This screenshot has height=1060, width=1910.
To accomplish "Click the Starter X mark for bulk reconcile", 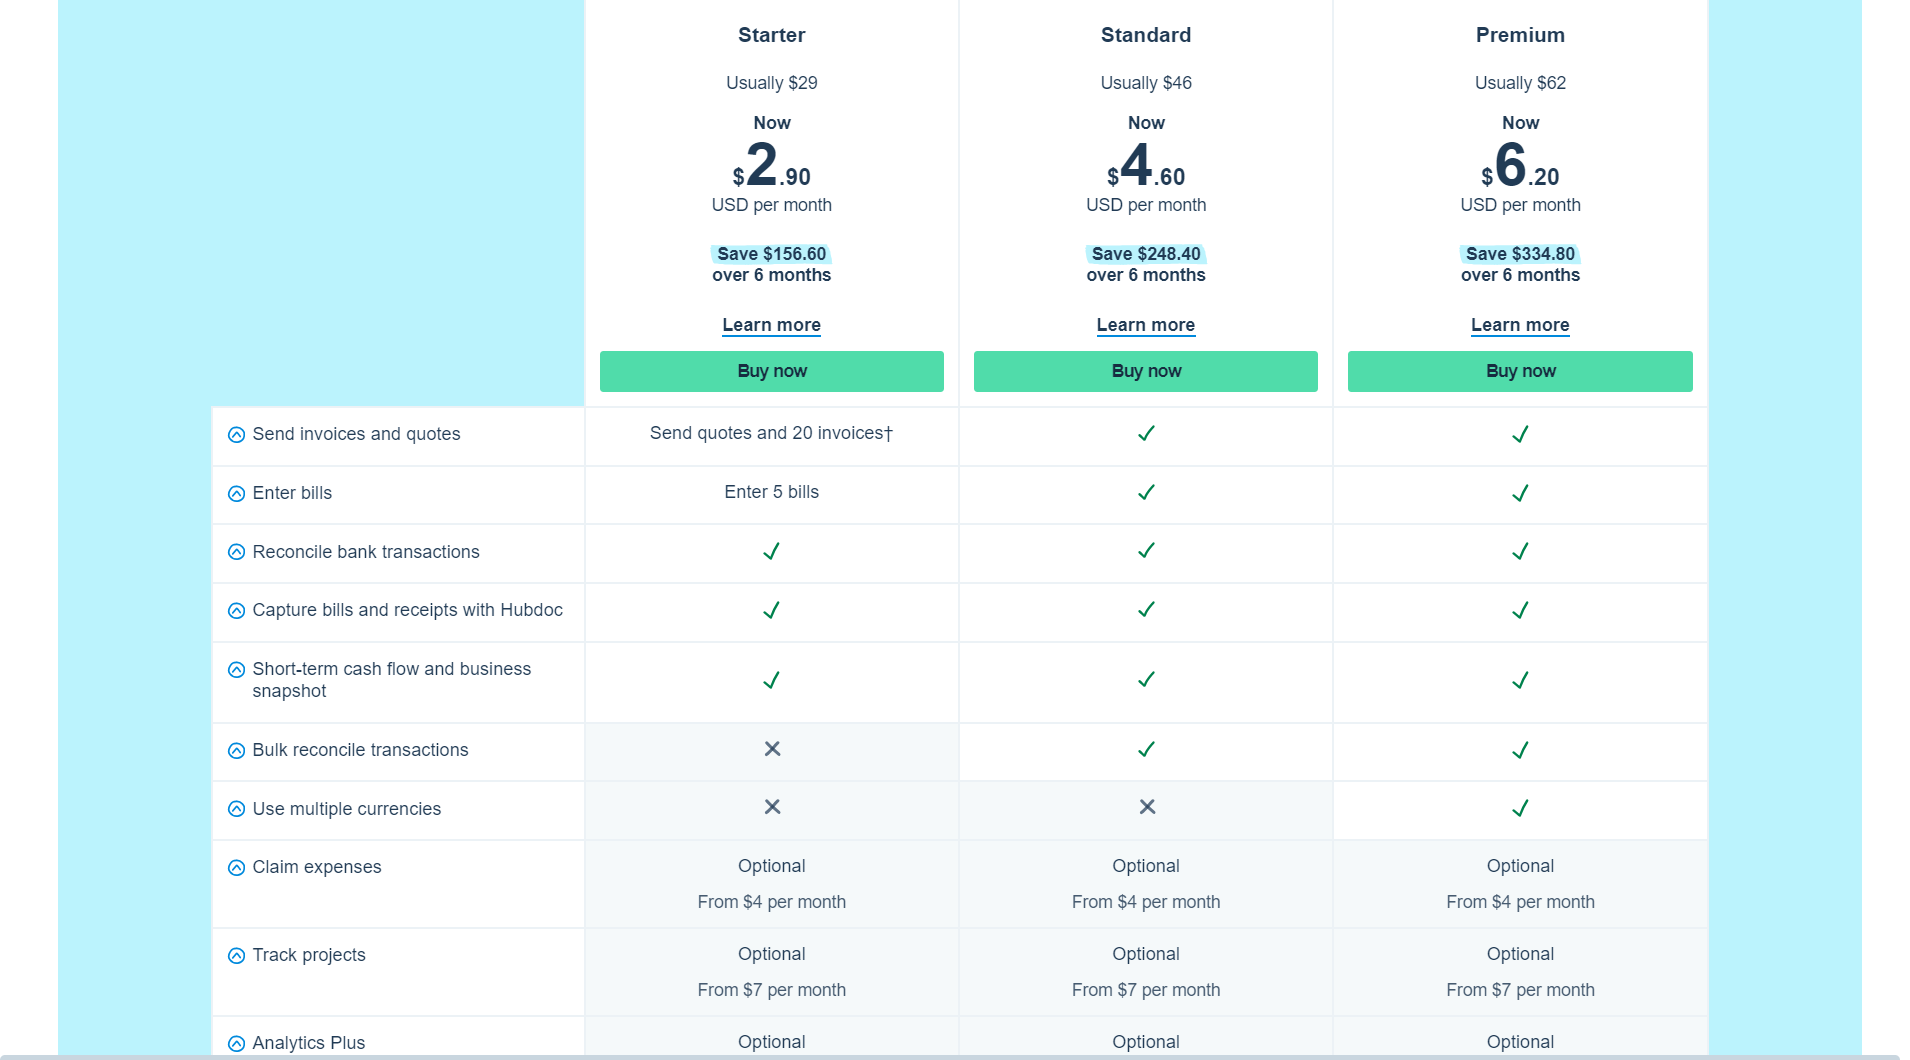I will pos(772,749).
